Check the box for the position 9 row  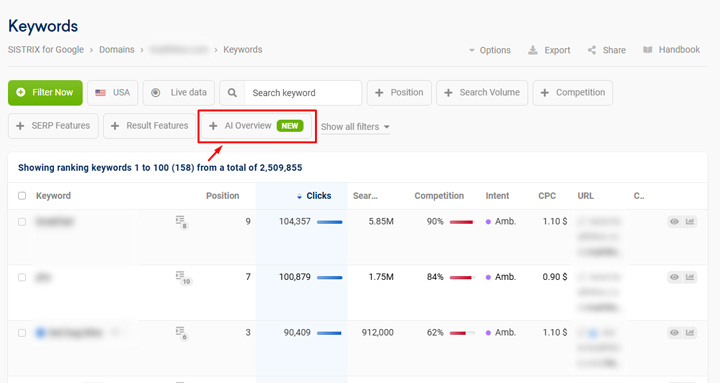click(x=22, y=222)
